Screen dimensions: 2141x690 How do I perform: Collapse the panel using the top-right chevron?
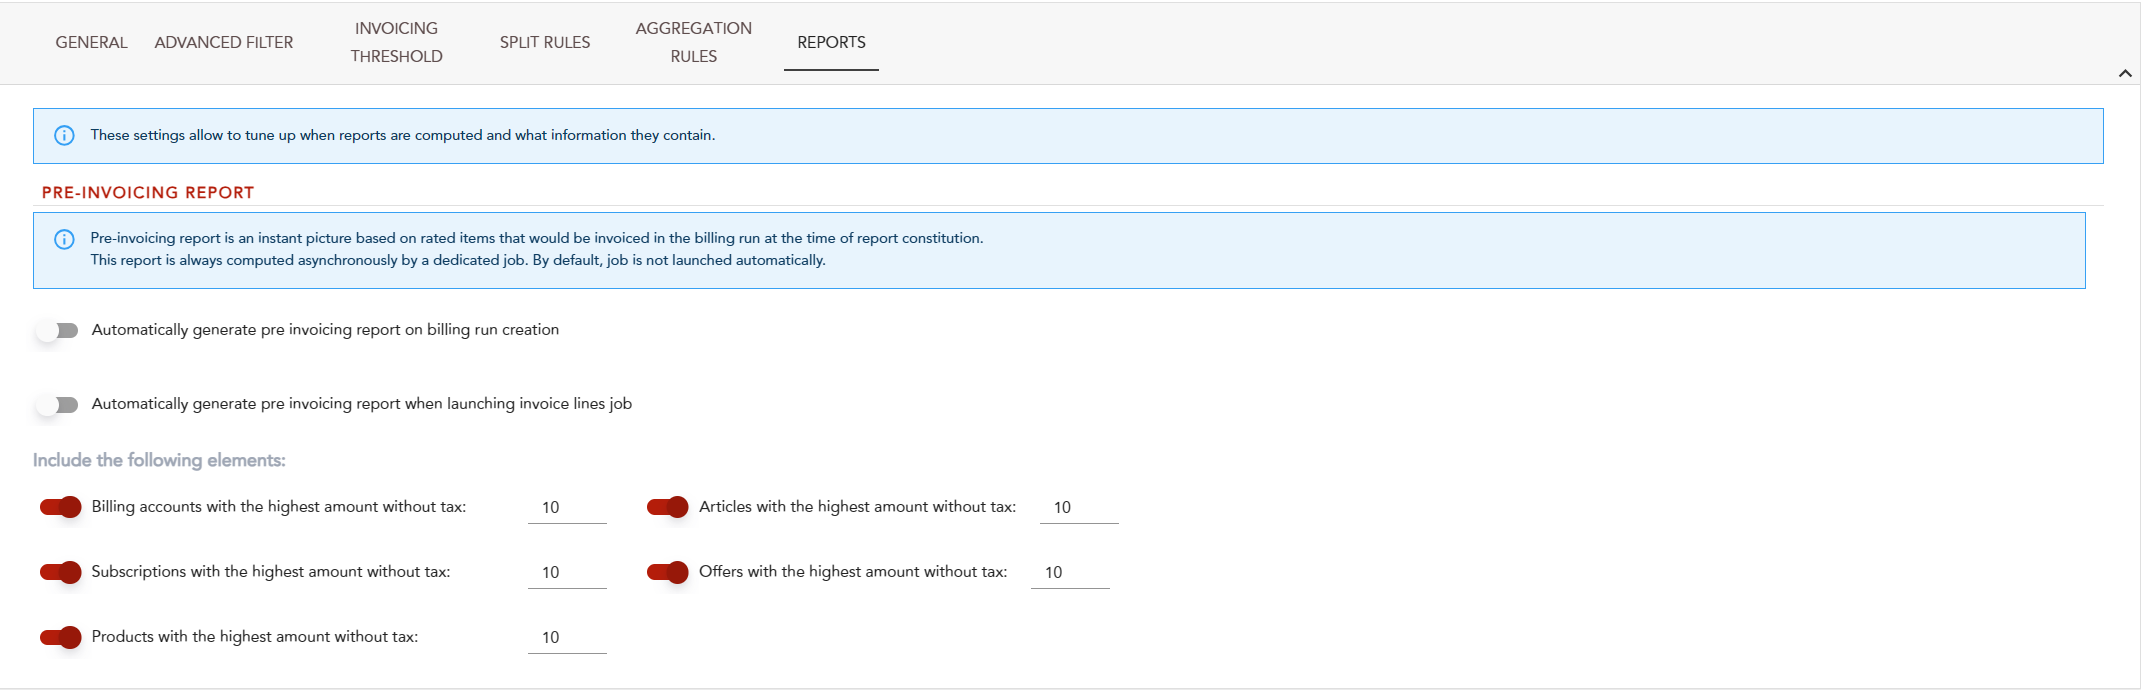pyautogui.click(x=2125, y=73)
